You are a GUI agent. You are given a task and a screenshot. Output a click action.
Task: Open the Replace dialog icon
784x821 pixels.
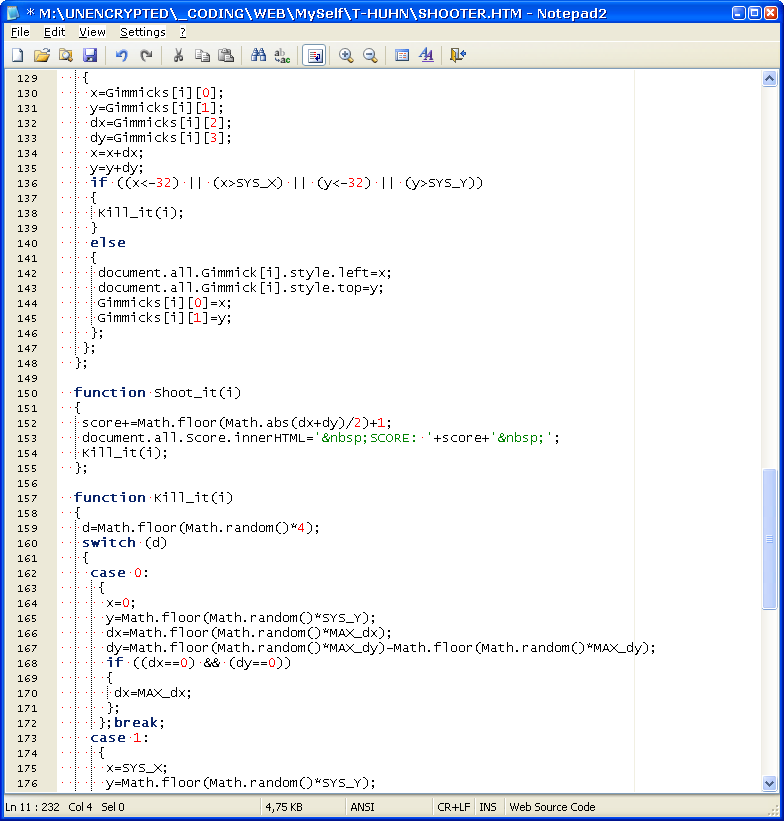[x=282, y=55]
